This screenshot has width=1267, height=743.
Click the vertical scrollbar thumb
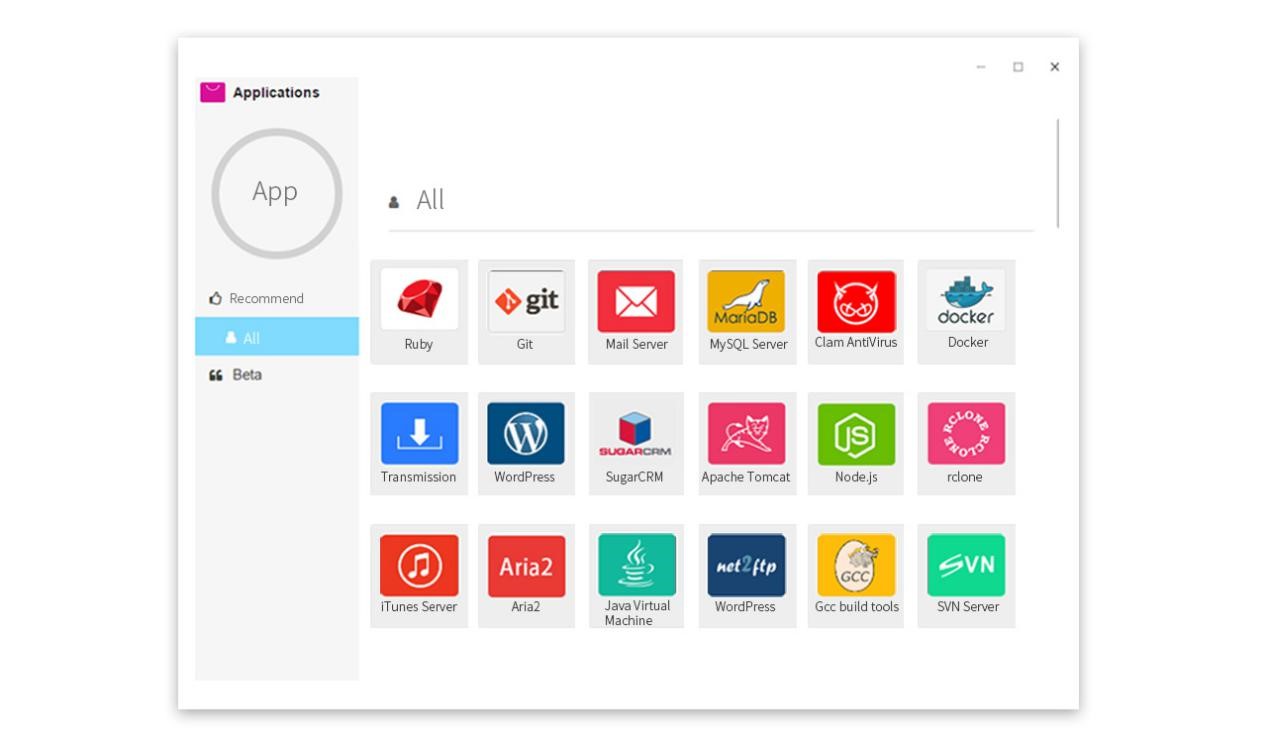point(1057,173)
